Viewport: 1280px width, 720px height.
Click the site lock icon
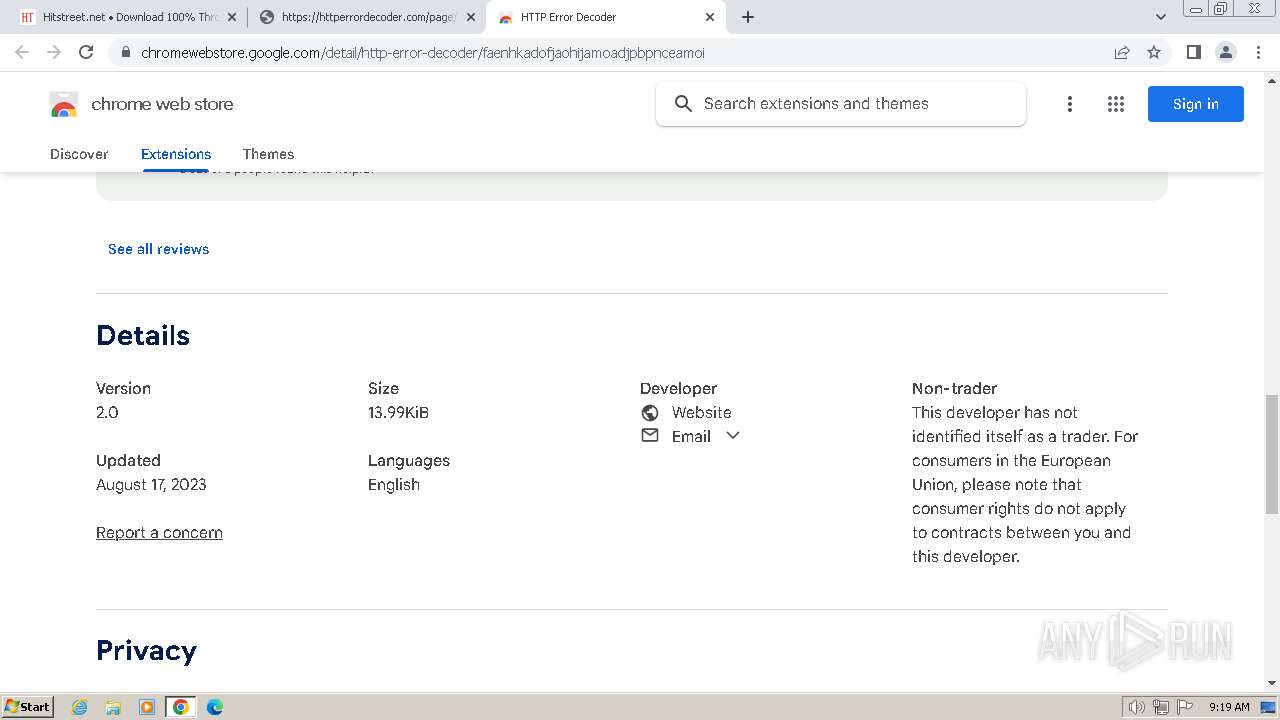coord(125,53)
